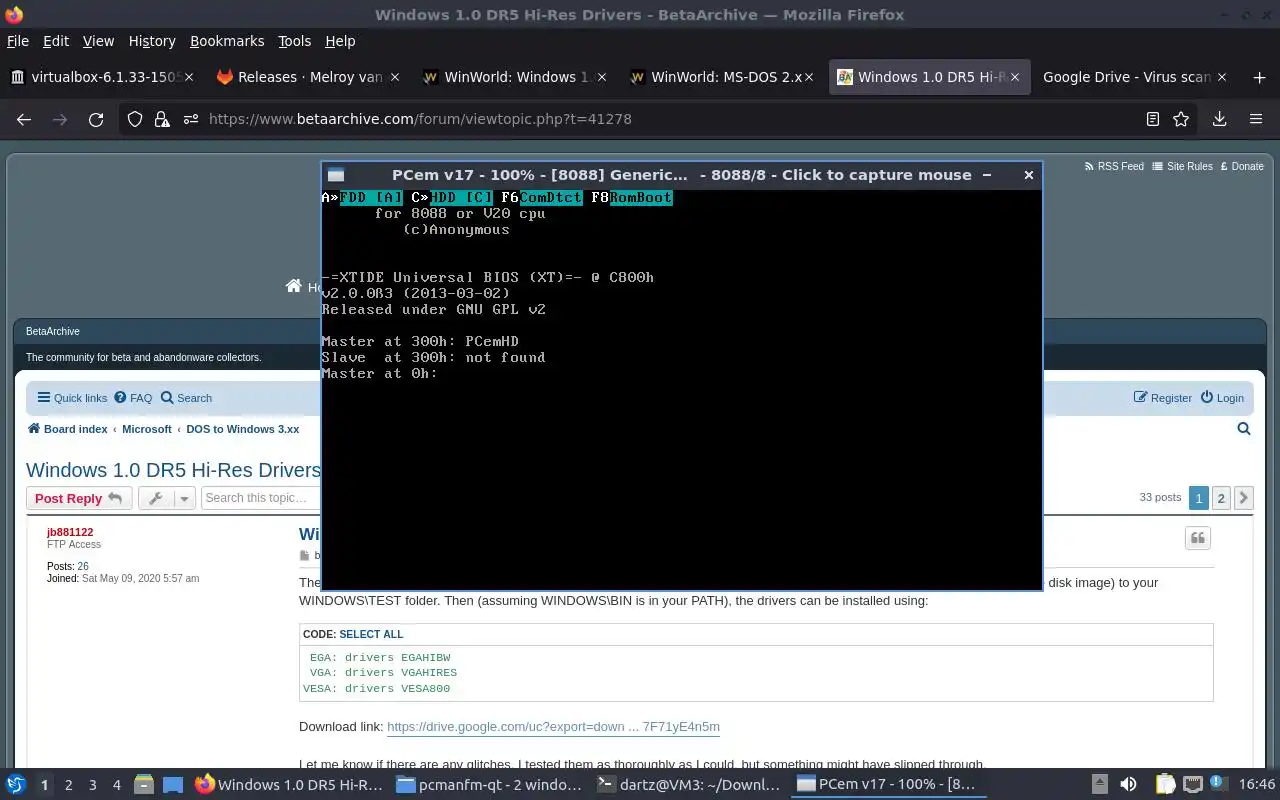Expand Quick links forum menu
This screenshot has height=800, width=1280.
pyautogui.click(x=72, y=398)
